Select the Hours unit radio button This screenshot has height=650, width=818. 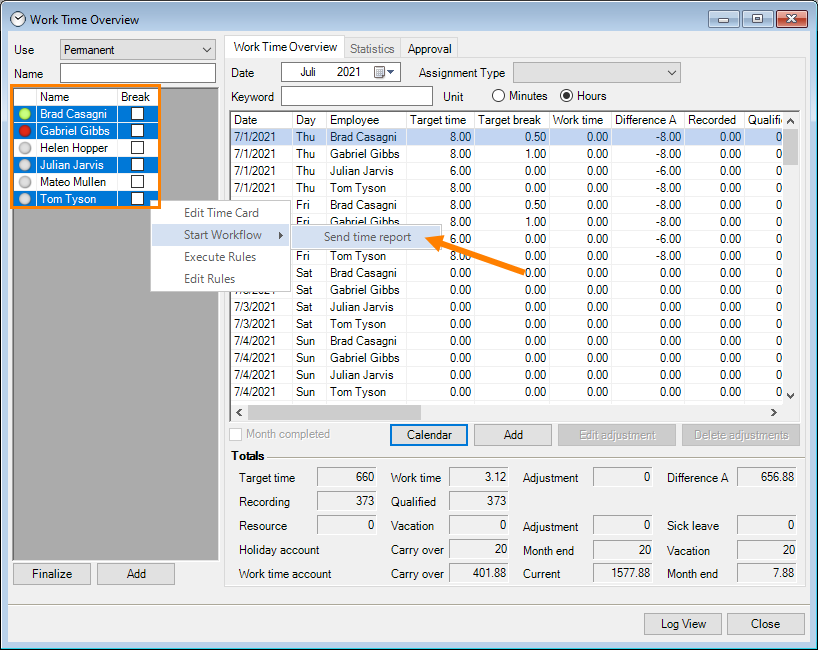click(x=567, y=96)
